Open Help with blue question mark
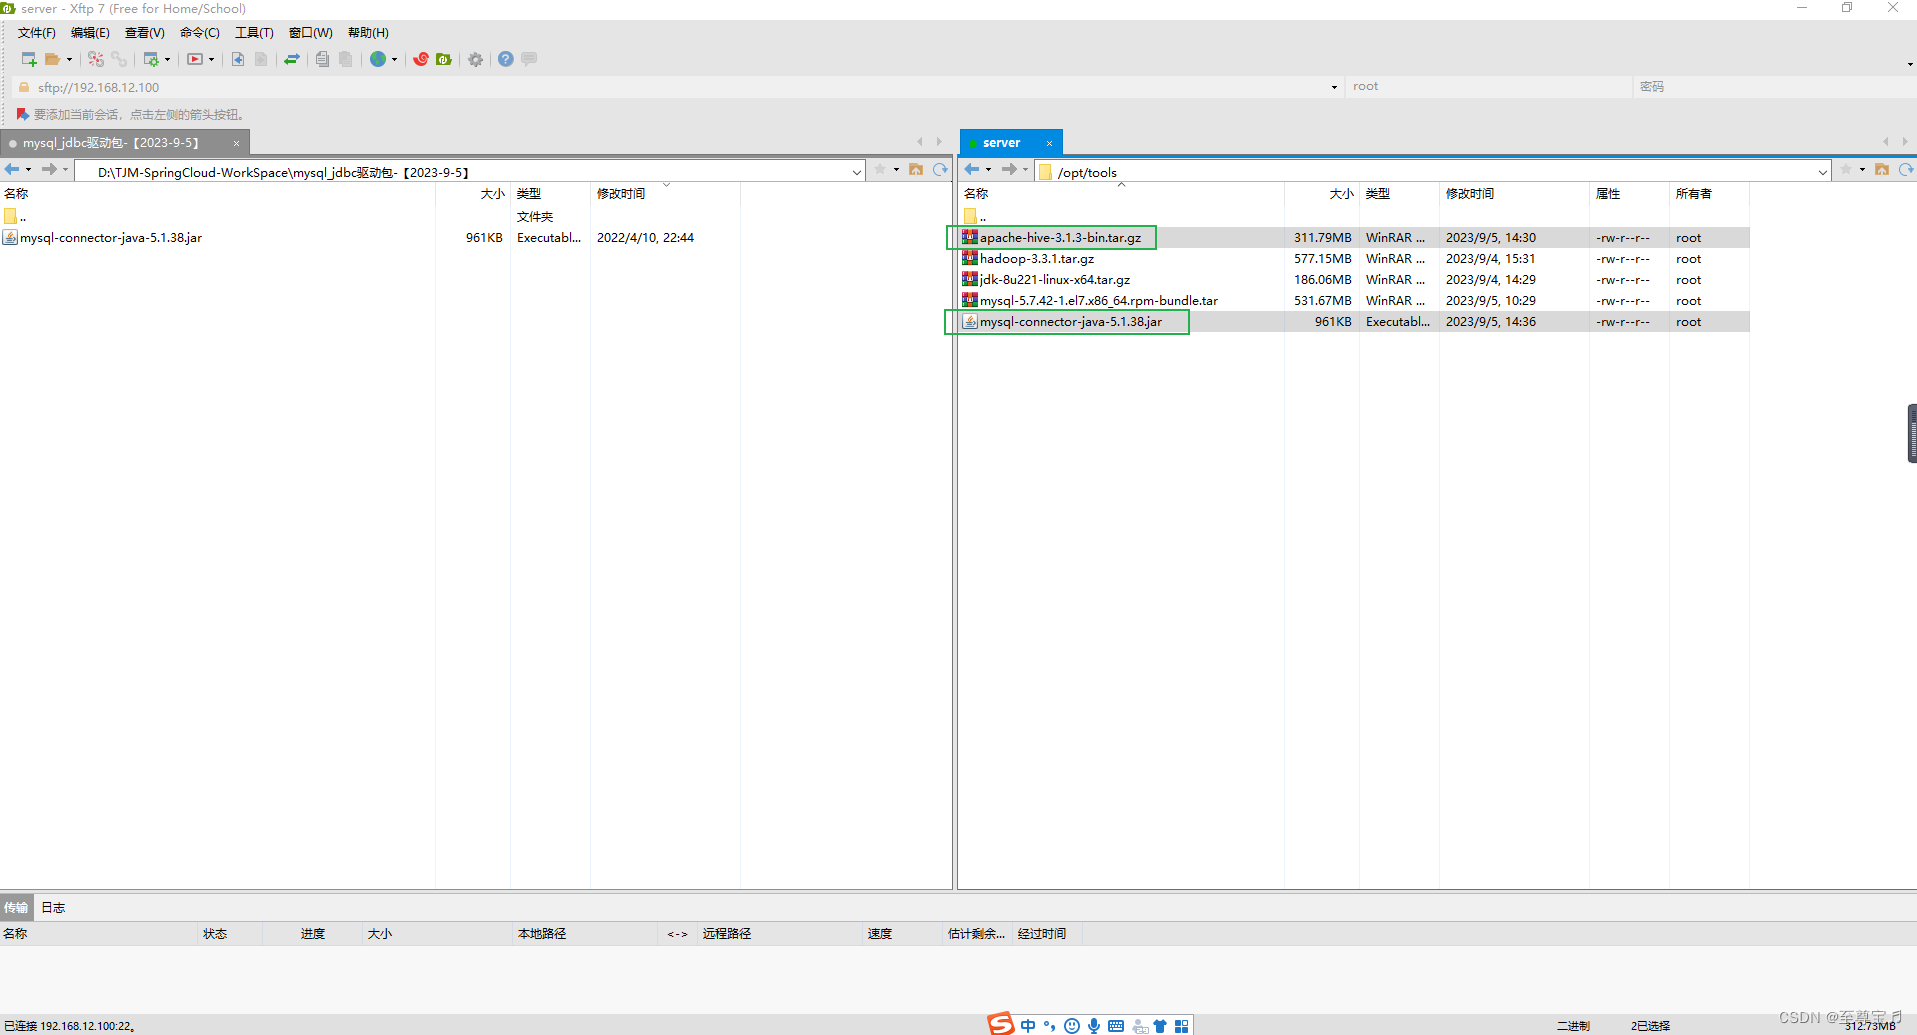 coord(506,59)
